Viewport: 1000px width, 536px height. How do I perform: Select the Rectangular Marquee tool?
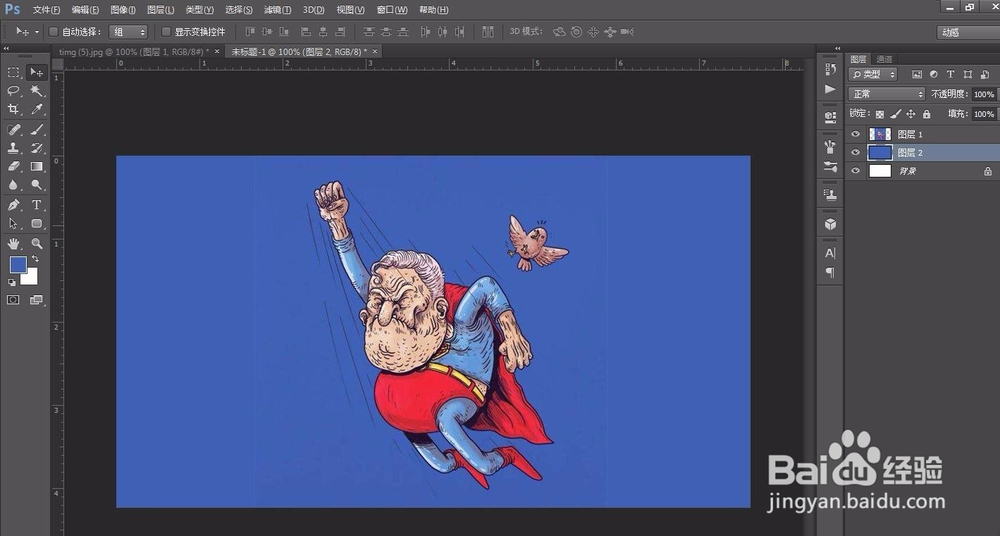pos(13,73)
